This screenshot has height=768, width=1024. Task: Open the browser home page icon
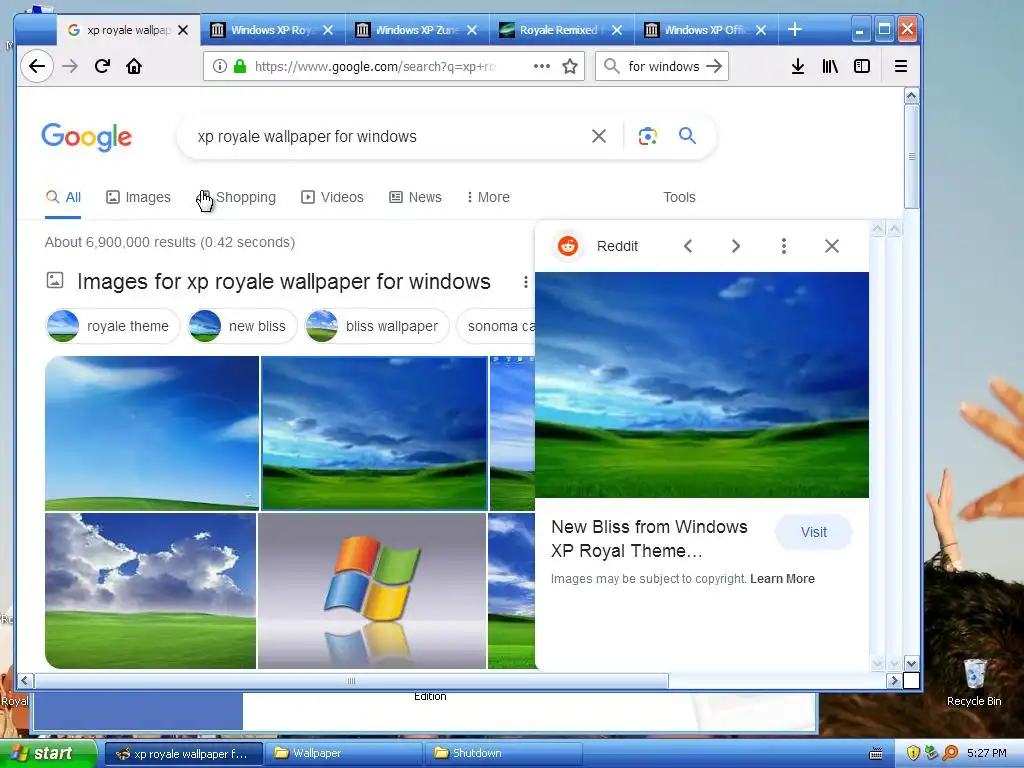(134, 66)
